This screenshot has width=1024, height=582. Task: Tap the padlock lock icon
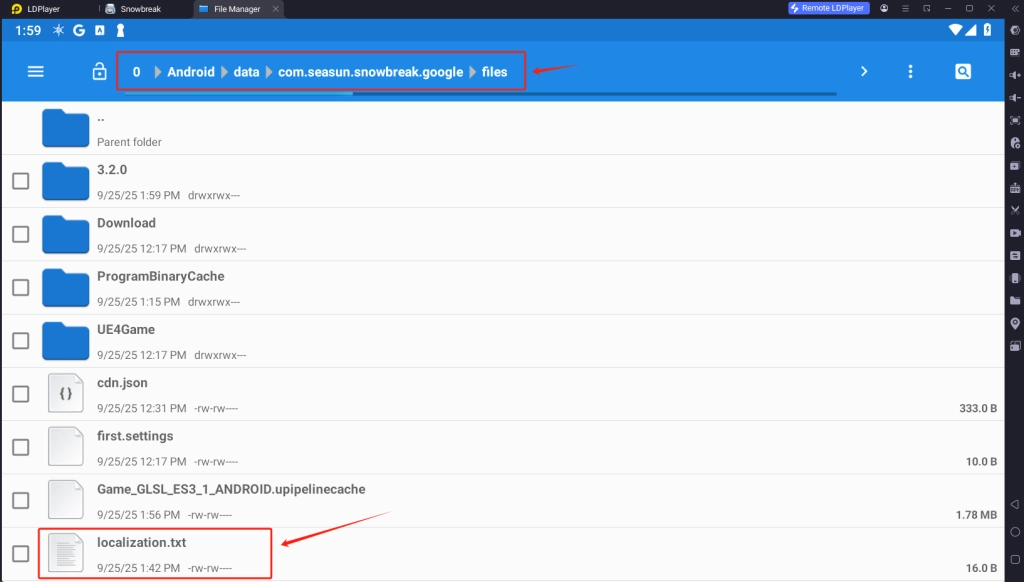tap(99, 71)
